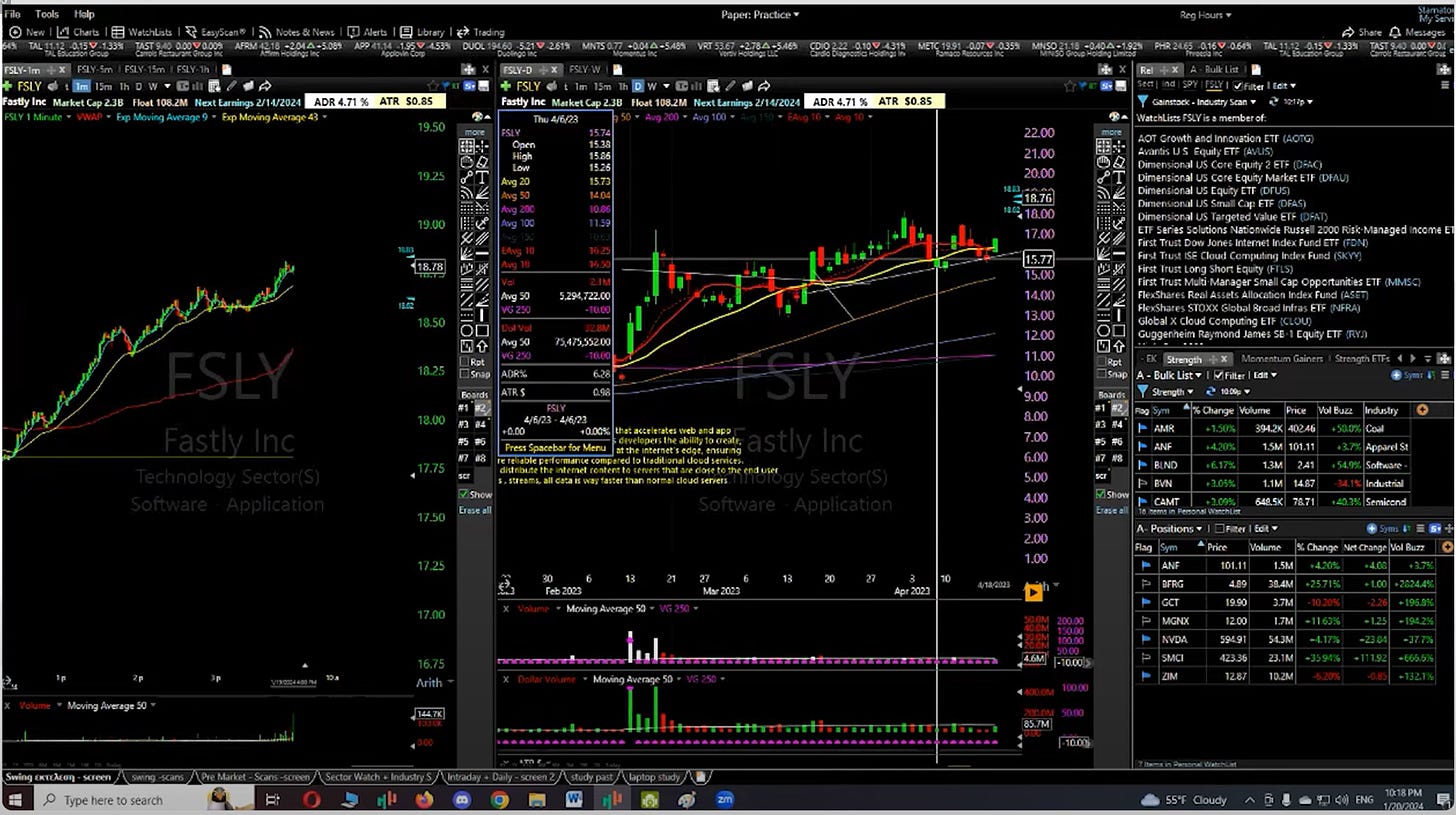Open EasyScan from the toolbar
Viewport: 1456px width, 815px height.
coord(216,32)
